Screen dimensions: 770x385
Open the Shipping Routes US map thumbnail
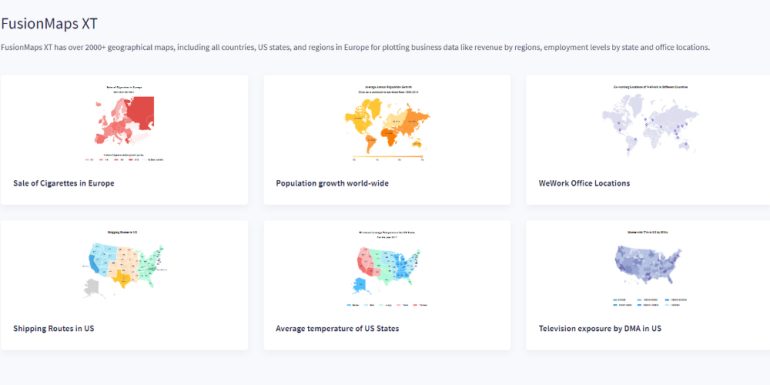[125, 264]
